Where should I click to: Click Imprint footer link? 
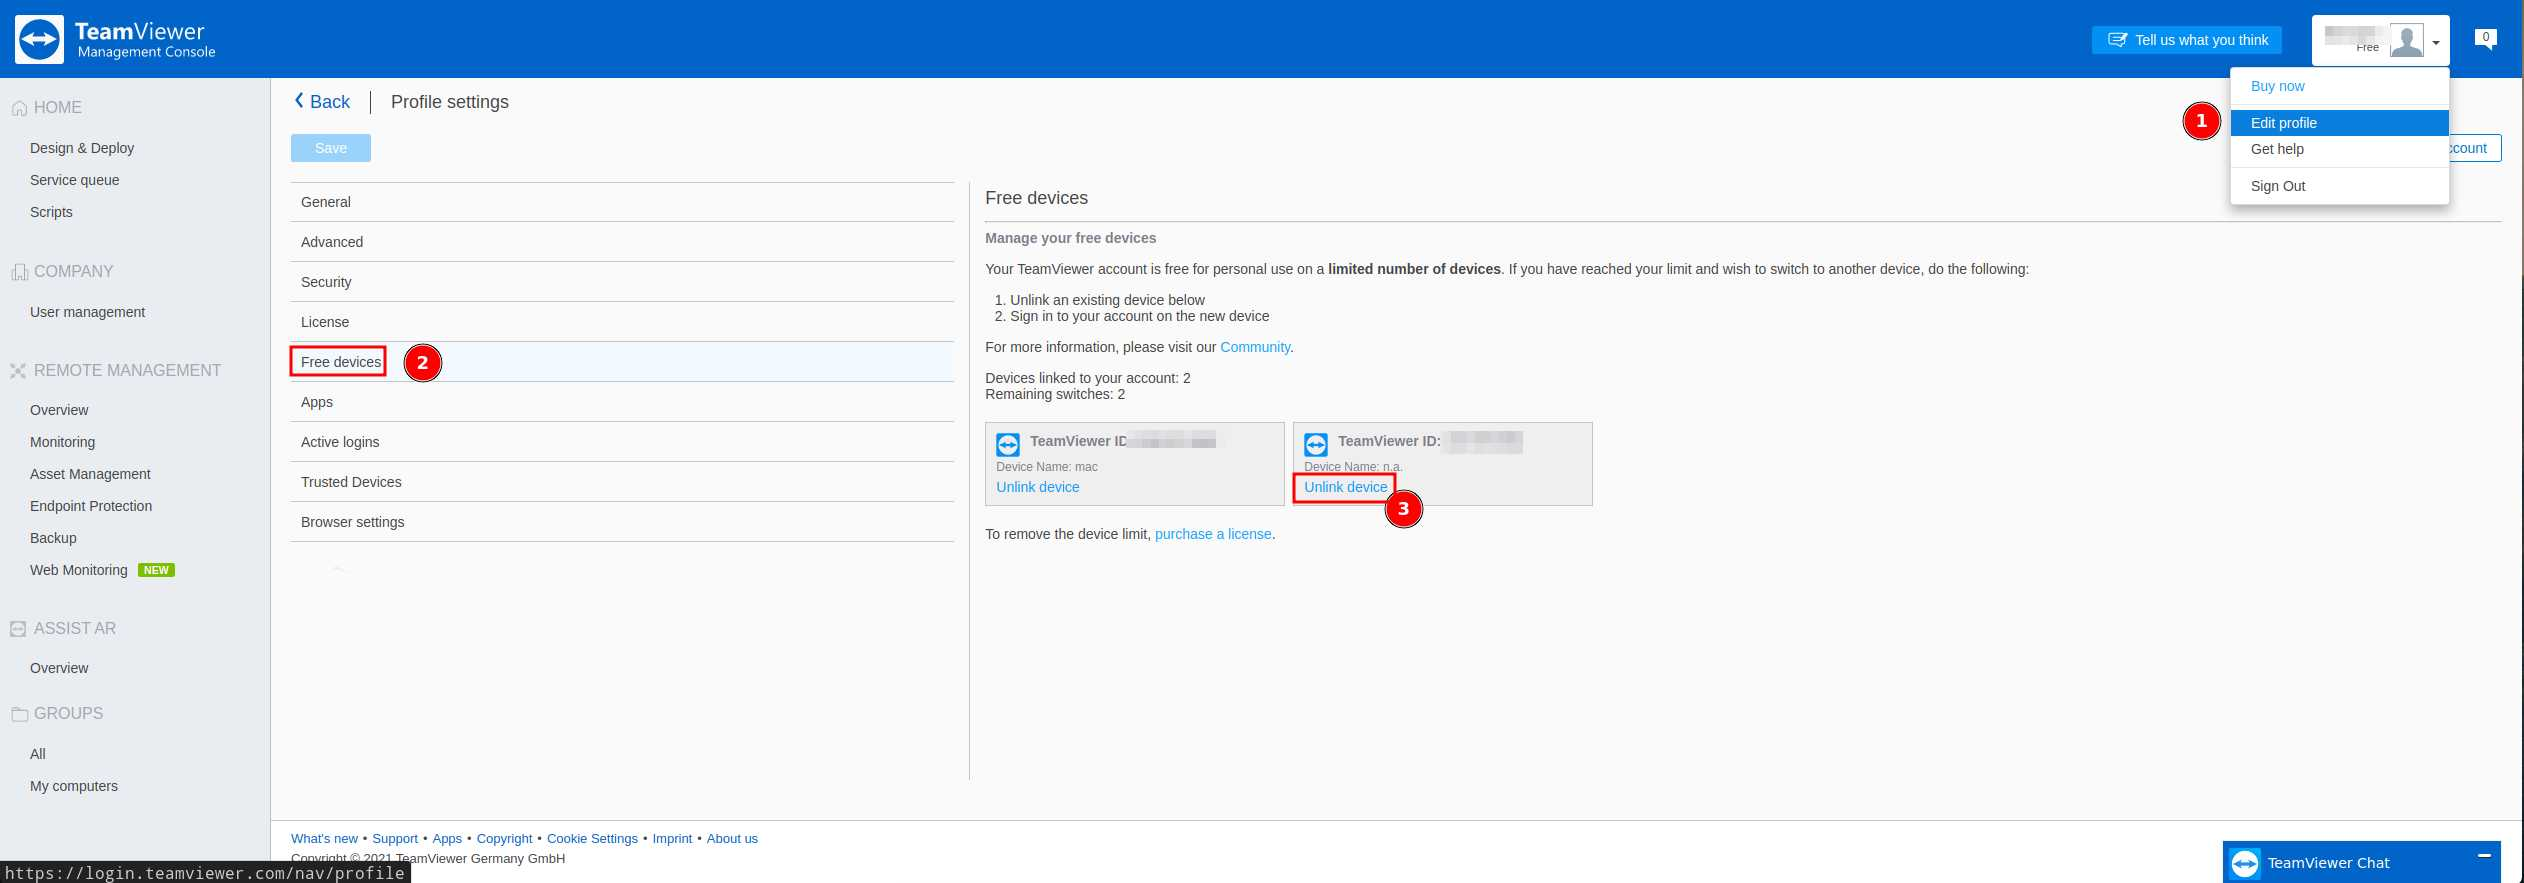[x=672, y=839]
